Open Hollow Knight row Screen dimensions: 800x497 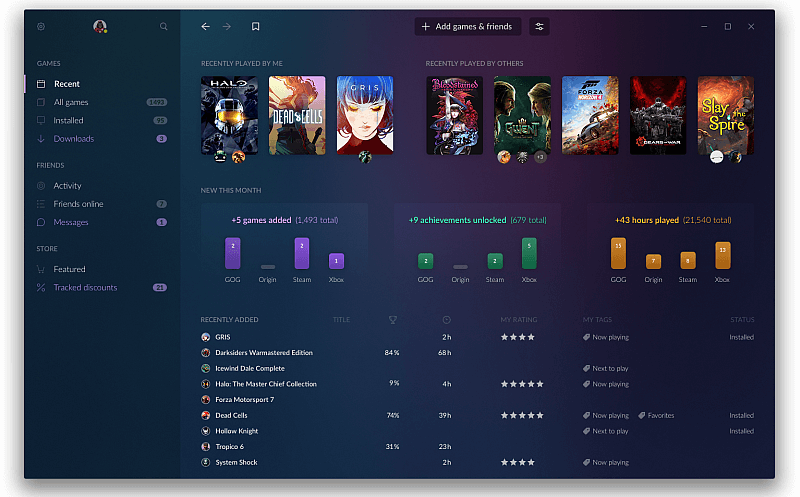pos(478,431)
